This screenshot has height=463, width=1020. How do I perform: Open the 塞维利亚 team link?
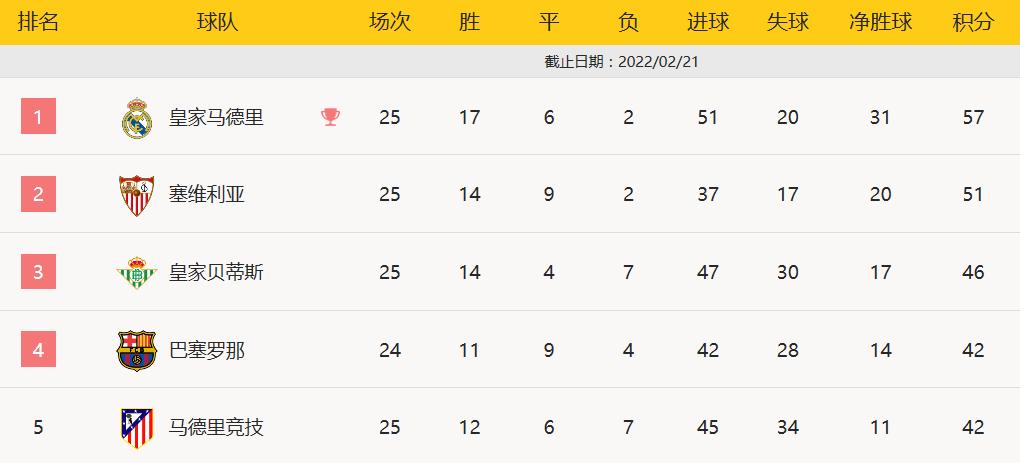coord(207,195)
